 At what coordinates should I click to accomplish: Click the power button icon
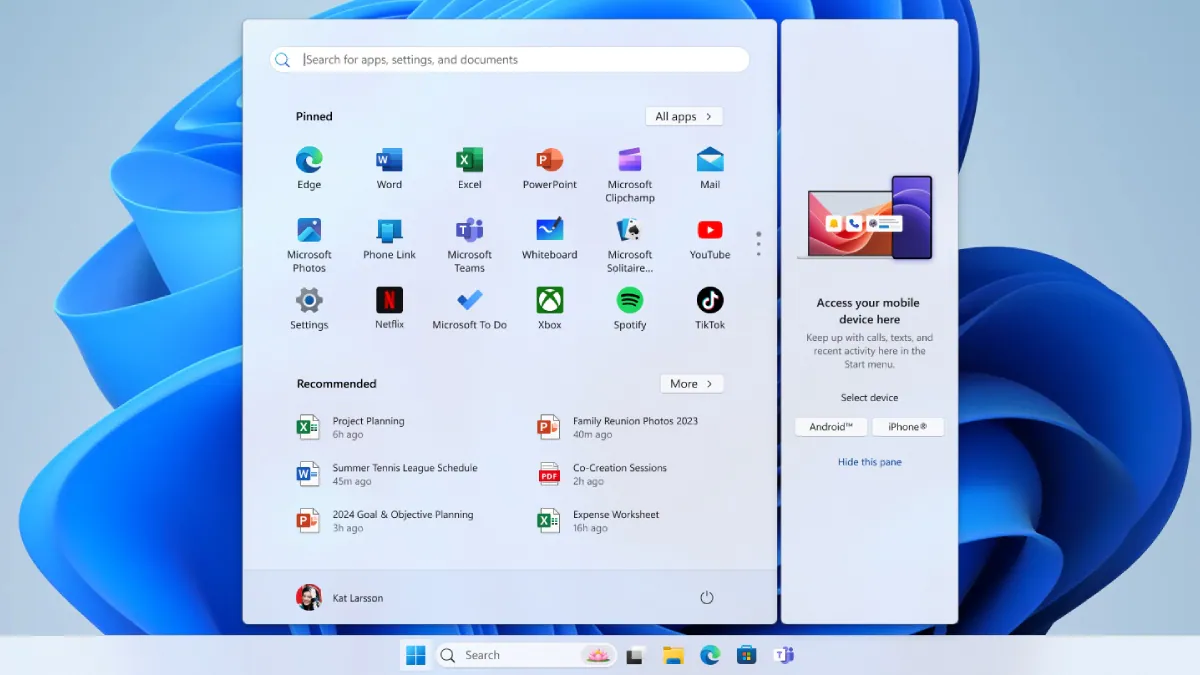[706, 598]
